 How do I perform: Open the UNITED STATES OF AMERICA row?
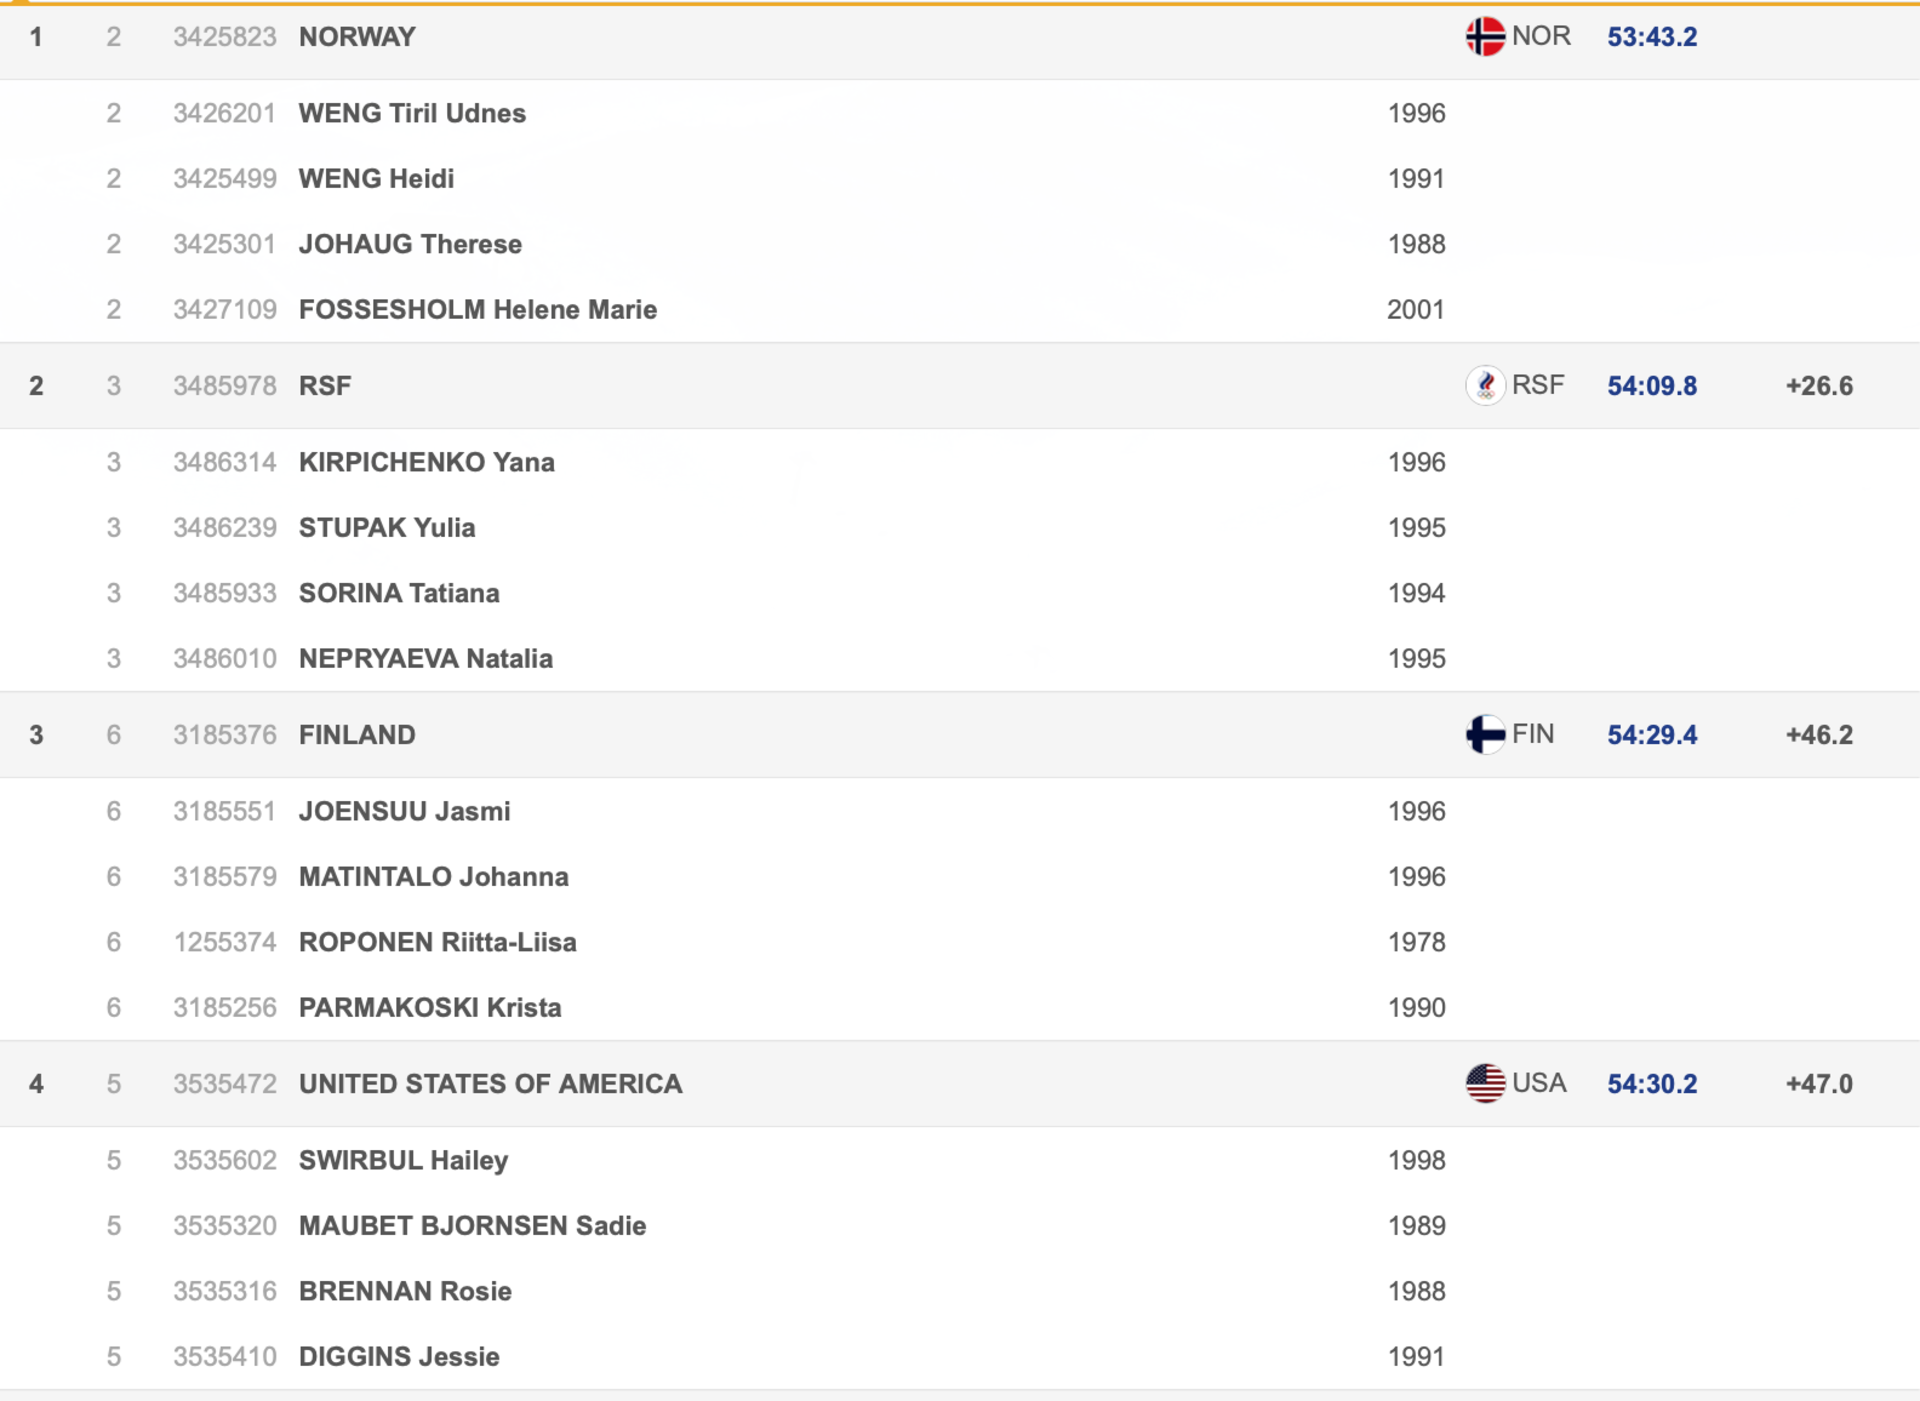click(960, 1084)
